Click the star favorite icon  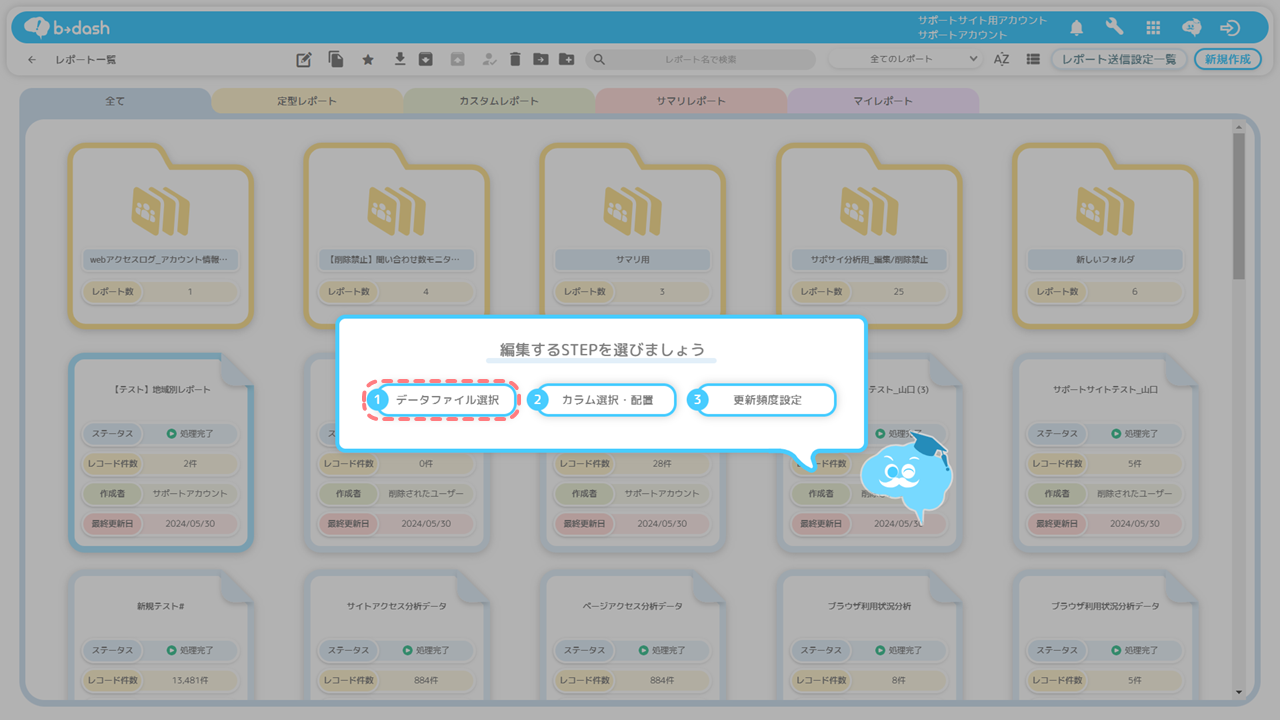point(368,60)
